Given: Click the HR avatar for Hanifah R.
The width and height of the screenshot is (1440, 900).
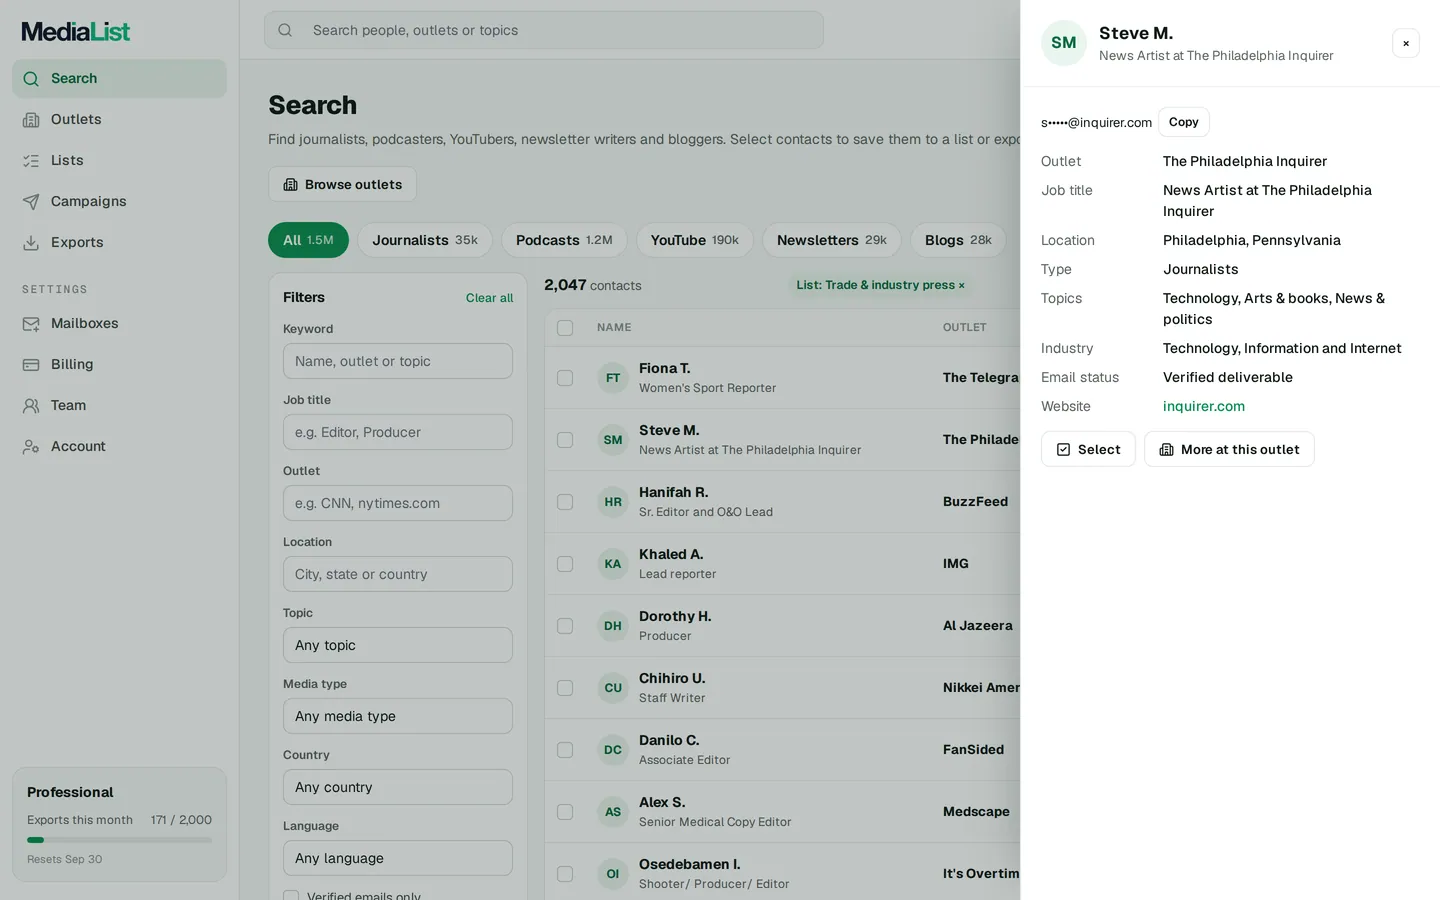Looking at the screenshot, I should (x=613, y=502).
